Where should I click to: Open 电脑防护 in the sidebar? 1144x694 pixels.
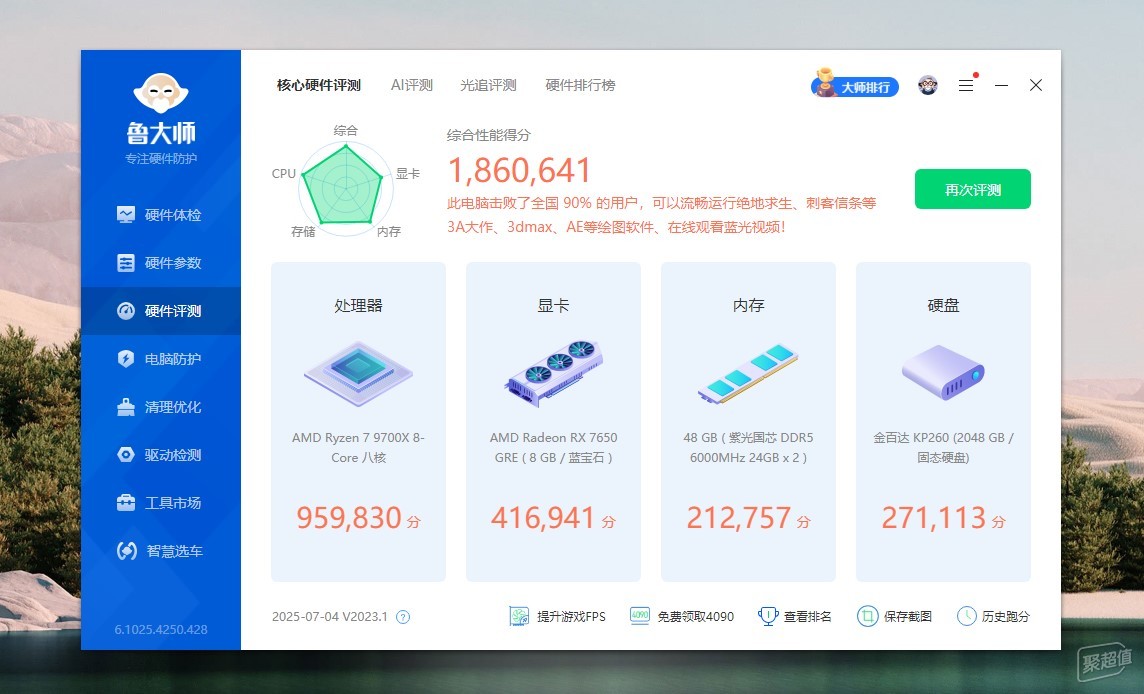pyautogui.click(x=161, y=359)
